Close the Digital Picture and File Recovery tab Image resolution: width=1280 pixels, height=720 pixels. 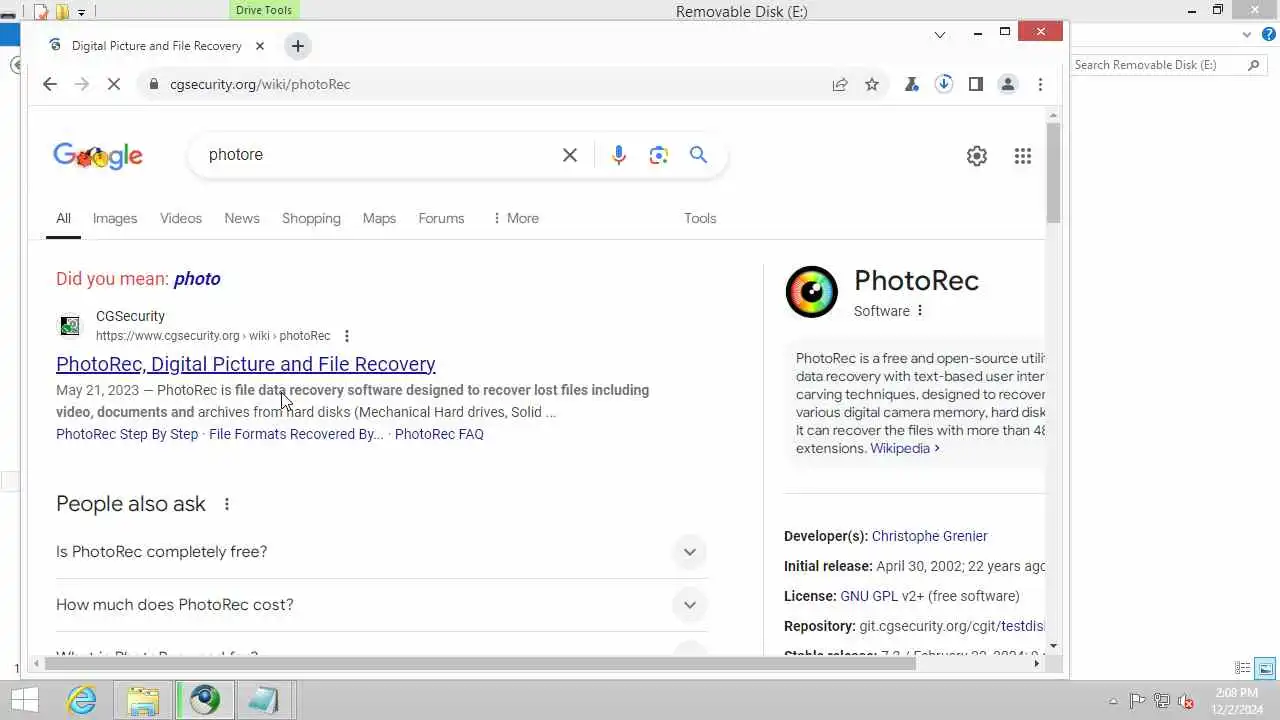(260, 46)
